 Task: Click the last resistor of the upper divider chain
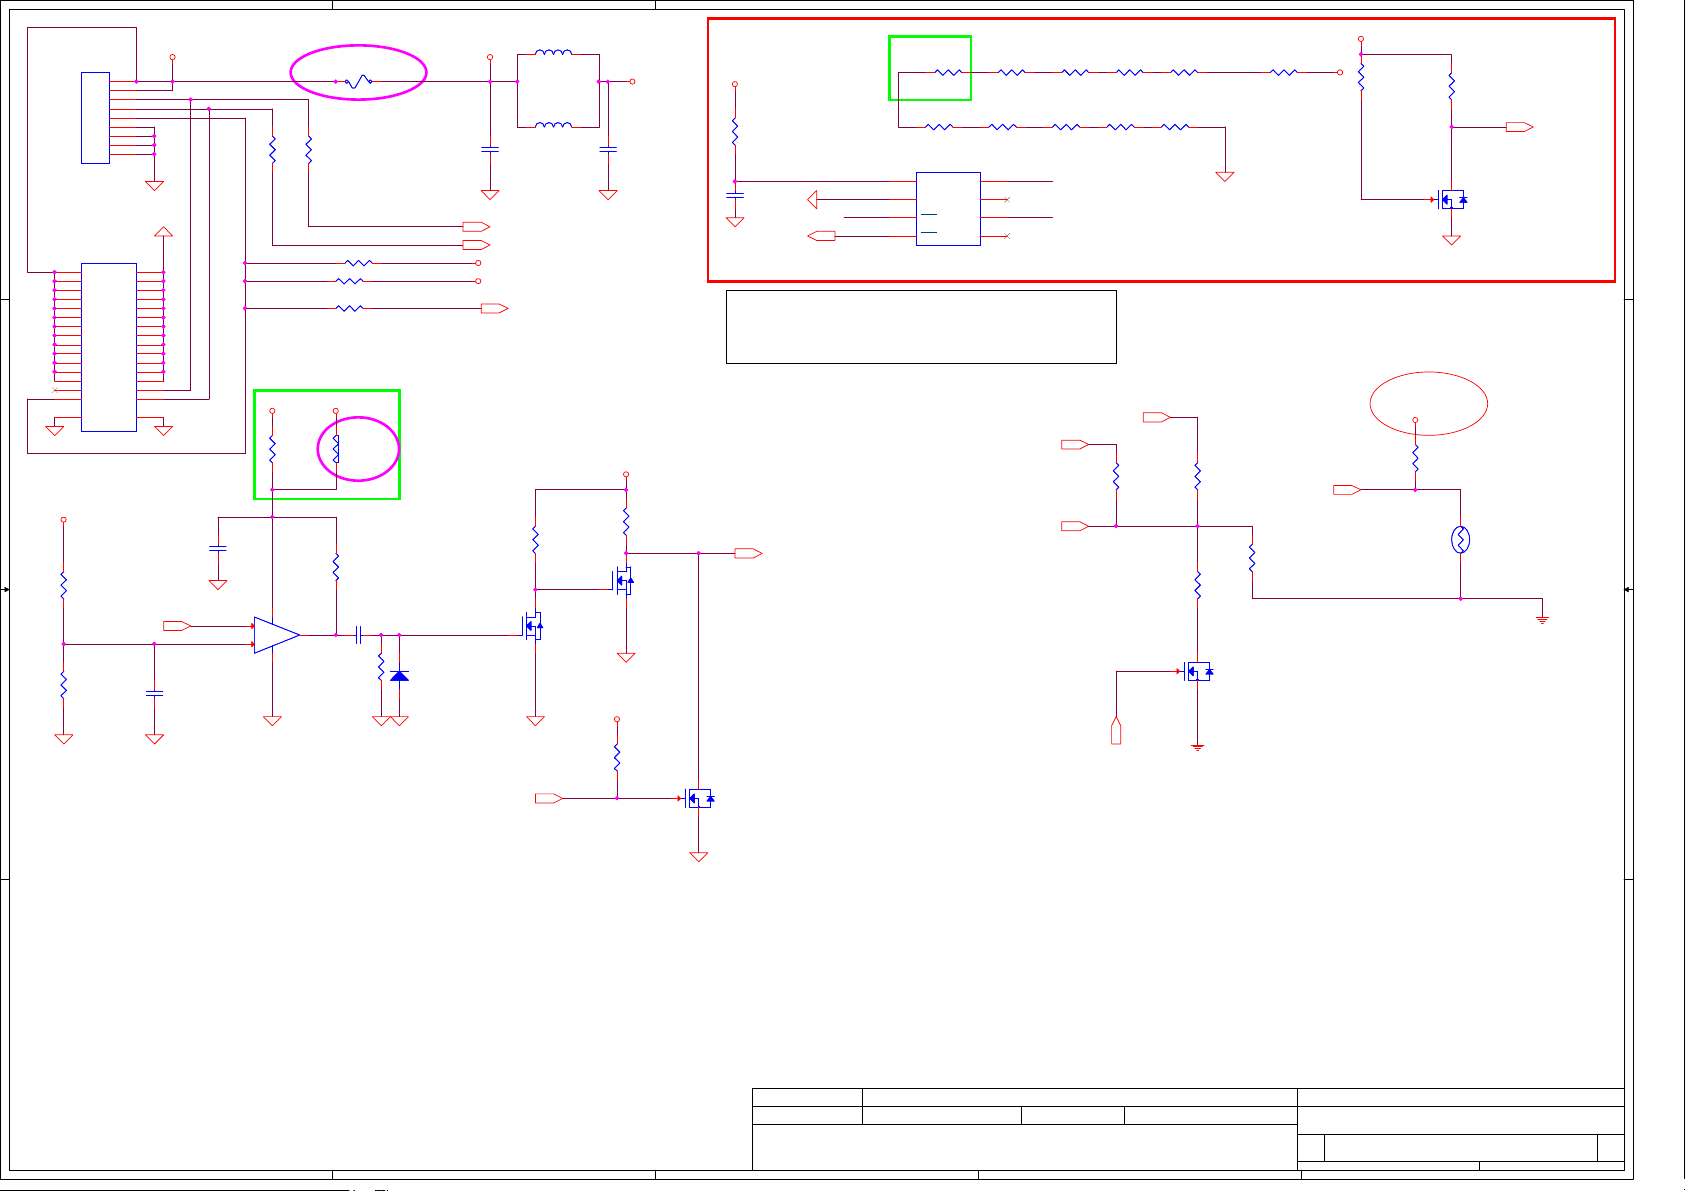[1284, 72]
